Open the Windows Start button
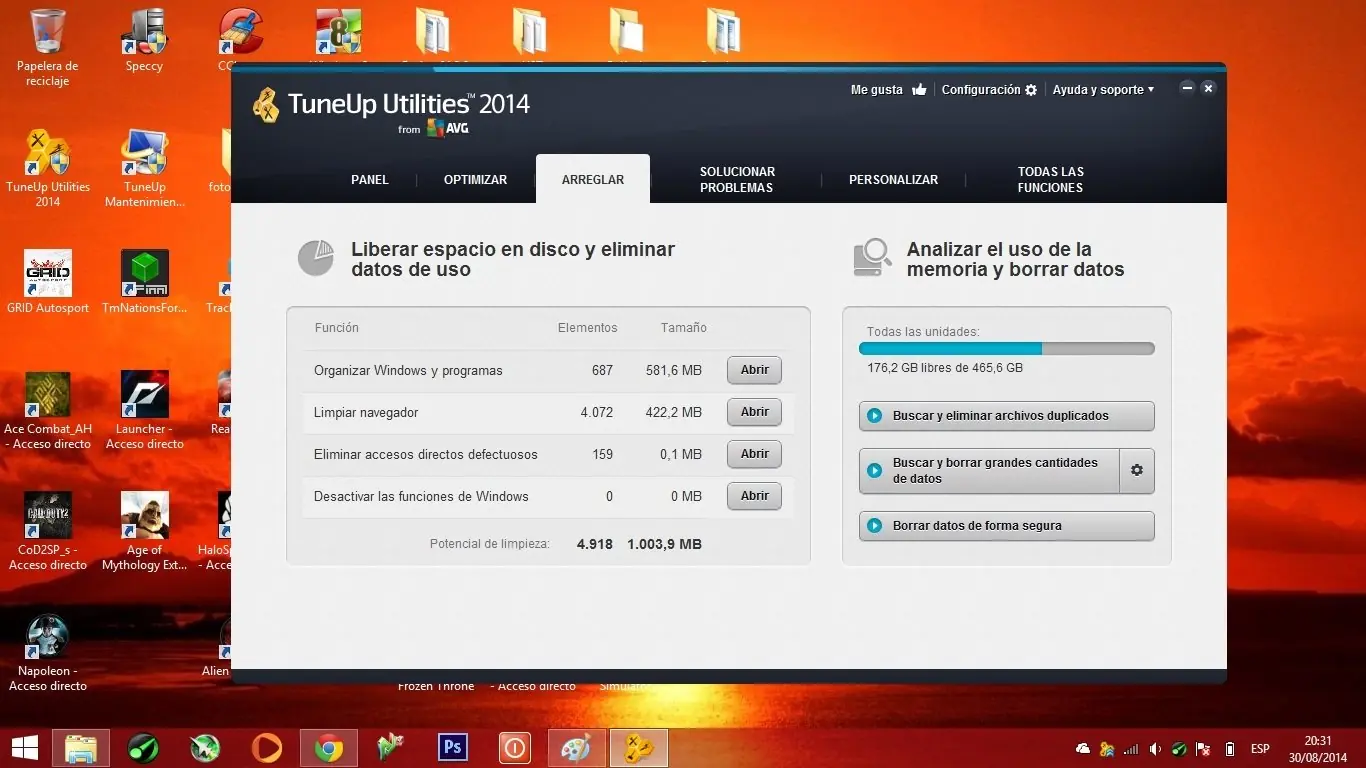This screenshot has height=768, width=1366. [x=24, y=747]
